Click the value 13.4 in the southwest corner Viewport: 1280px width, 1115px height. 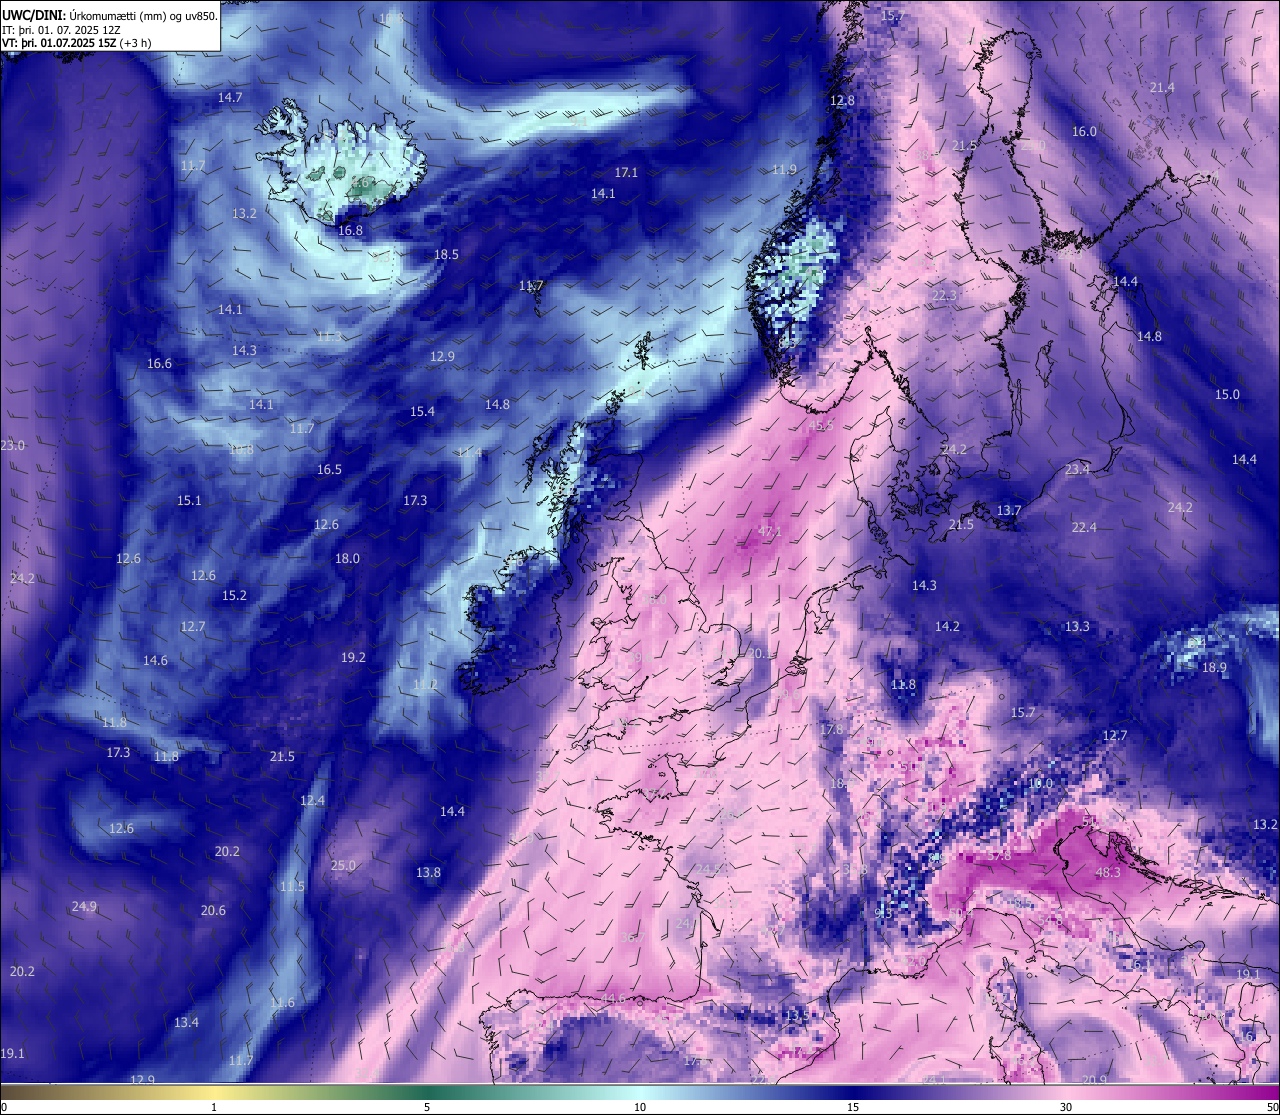[x=186, y=1023]
